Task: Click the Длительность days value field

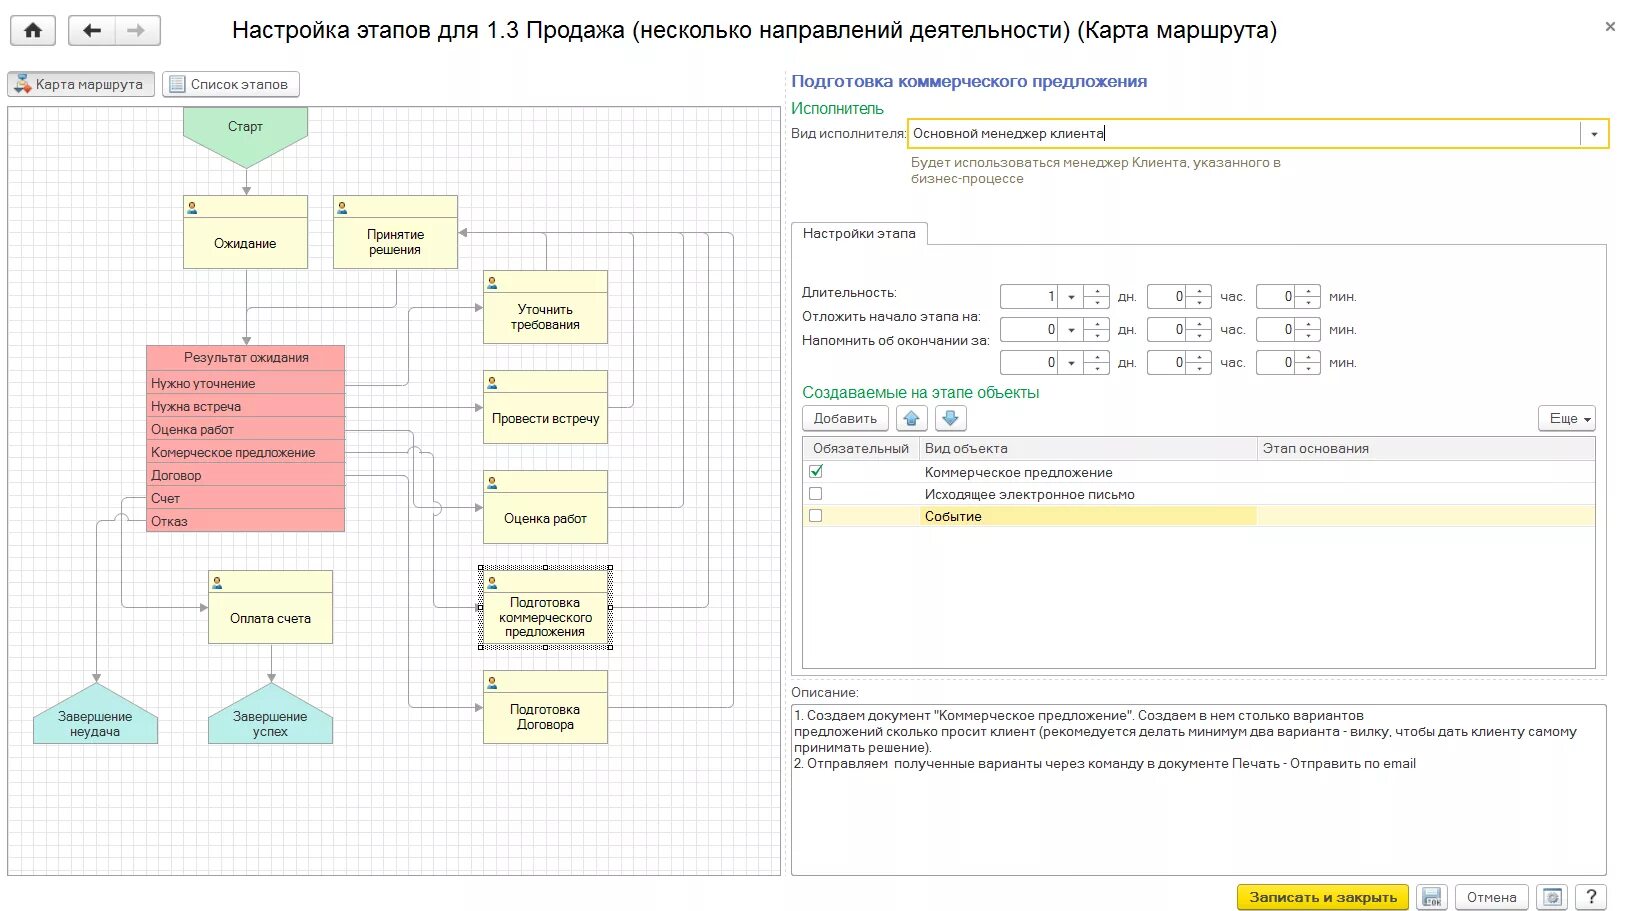Action: [x=1029, y=297]
